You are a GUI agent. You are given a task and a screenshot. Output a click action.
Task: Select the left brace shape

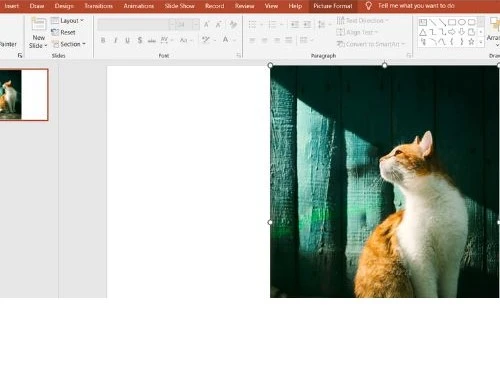(x=452, y=42)
